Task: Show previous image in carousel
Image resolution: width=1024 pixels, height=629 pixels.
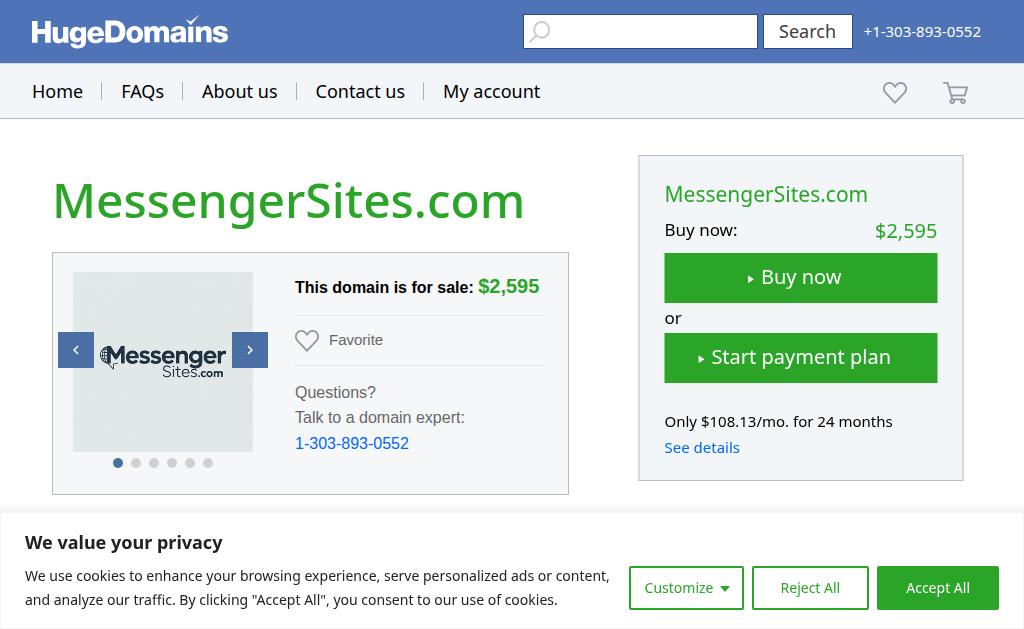Action: tap(76, 350)
